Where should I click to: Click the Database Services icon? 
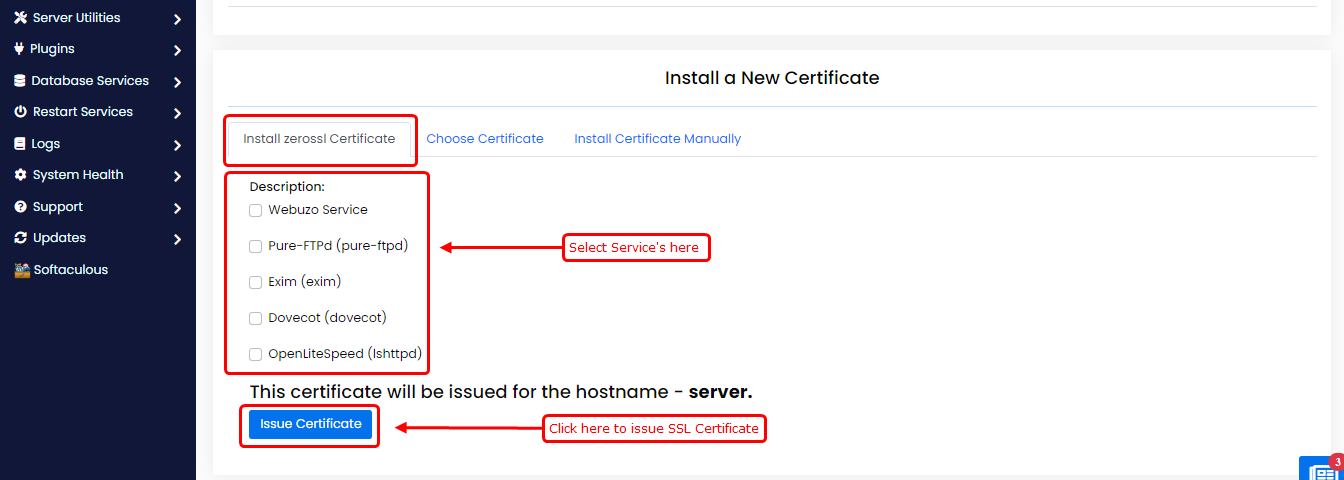pyautogui.click(x=20, y=81)
